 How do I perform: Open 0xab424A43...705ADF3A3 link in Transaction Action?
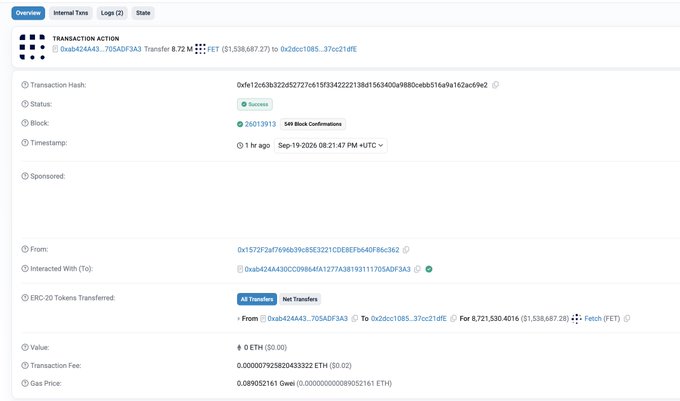click(x=101, y=49)
